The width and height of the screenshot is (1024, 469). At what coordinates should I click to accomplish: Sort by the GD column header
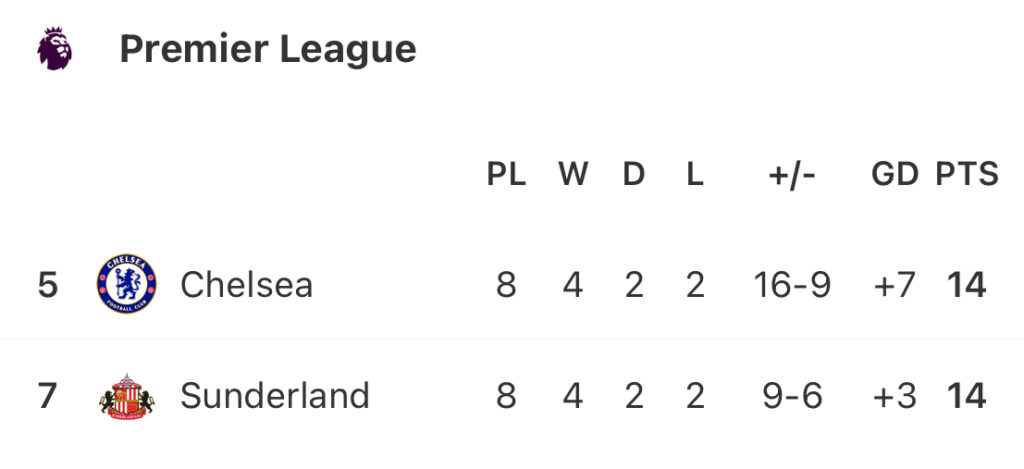pos(894,174)
